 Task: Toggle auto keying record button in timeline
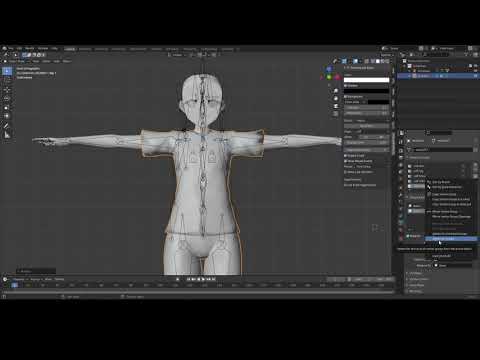coord(177,279)
